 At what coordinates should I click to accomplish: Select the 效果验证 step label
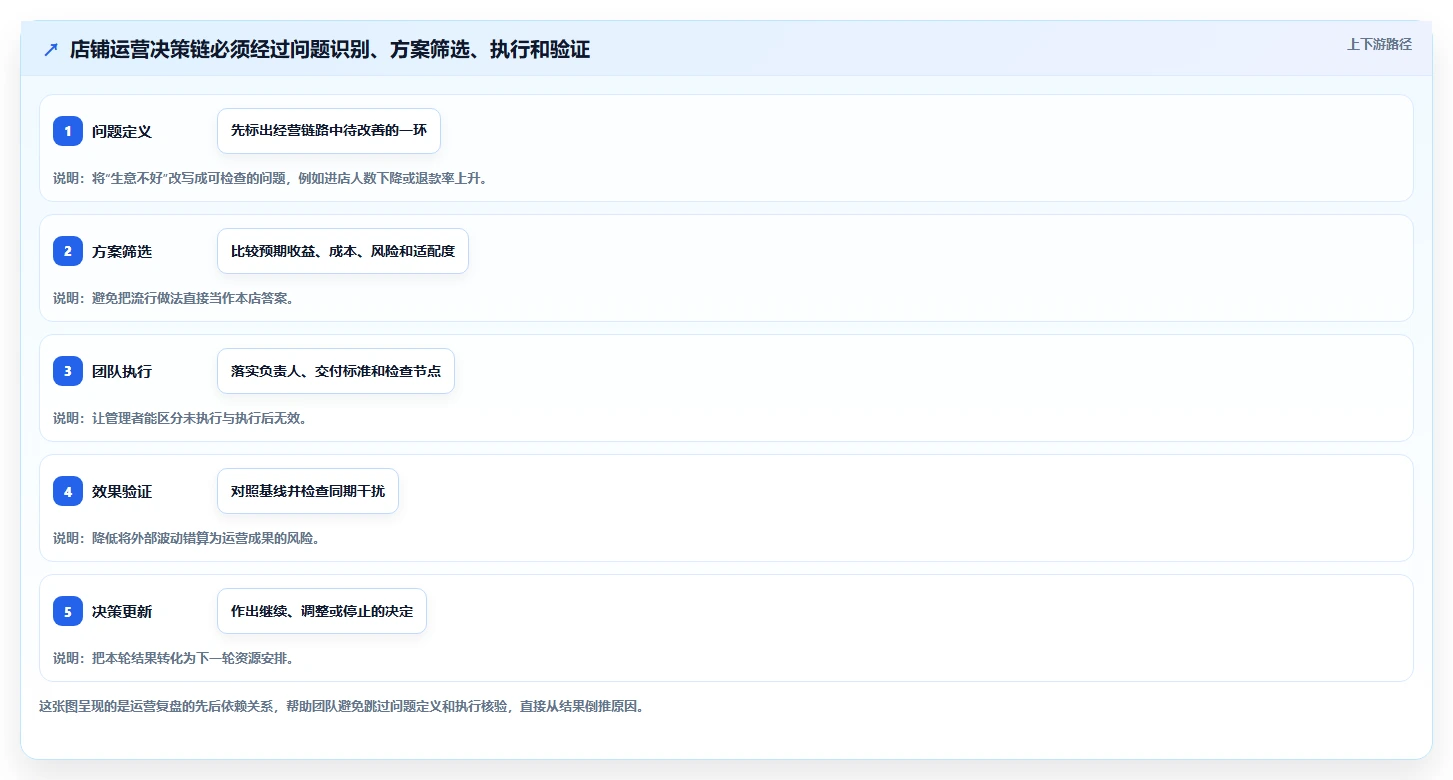point(122,491)
